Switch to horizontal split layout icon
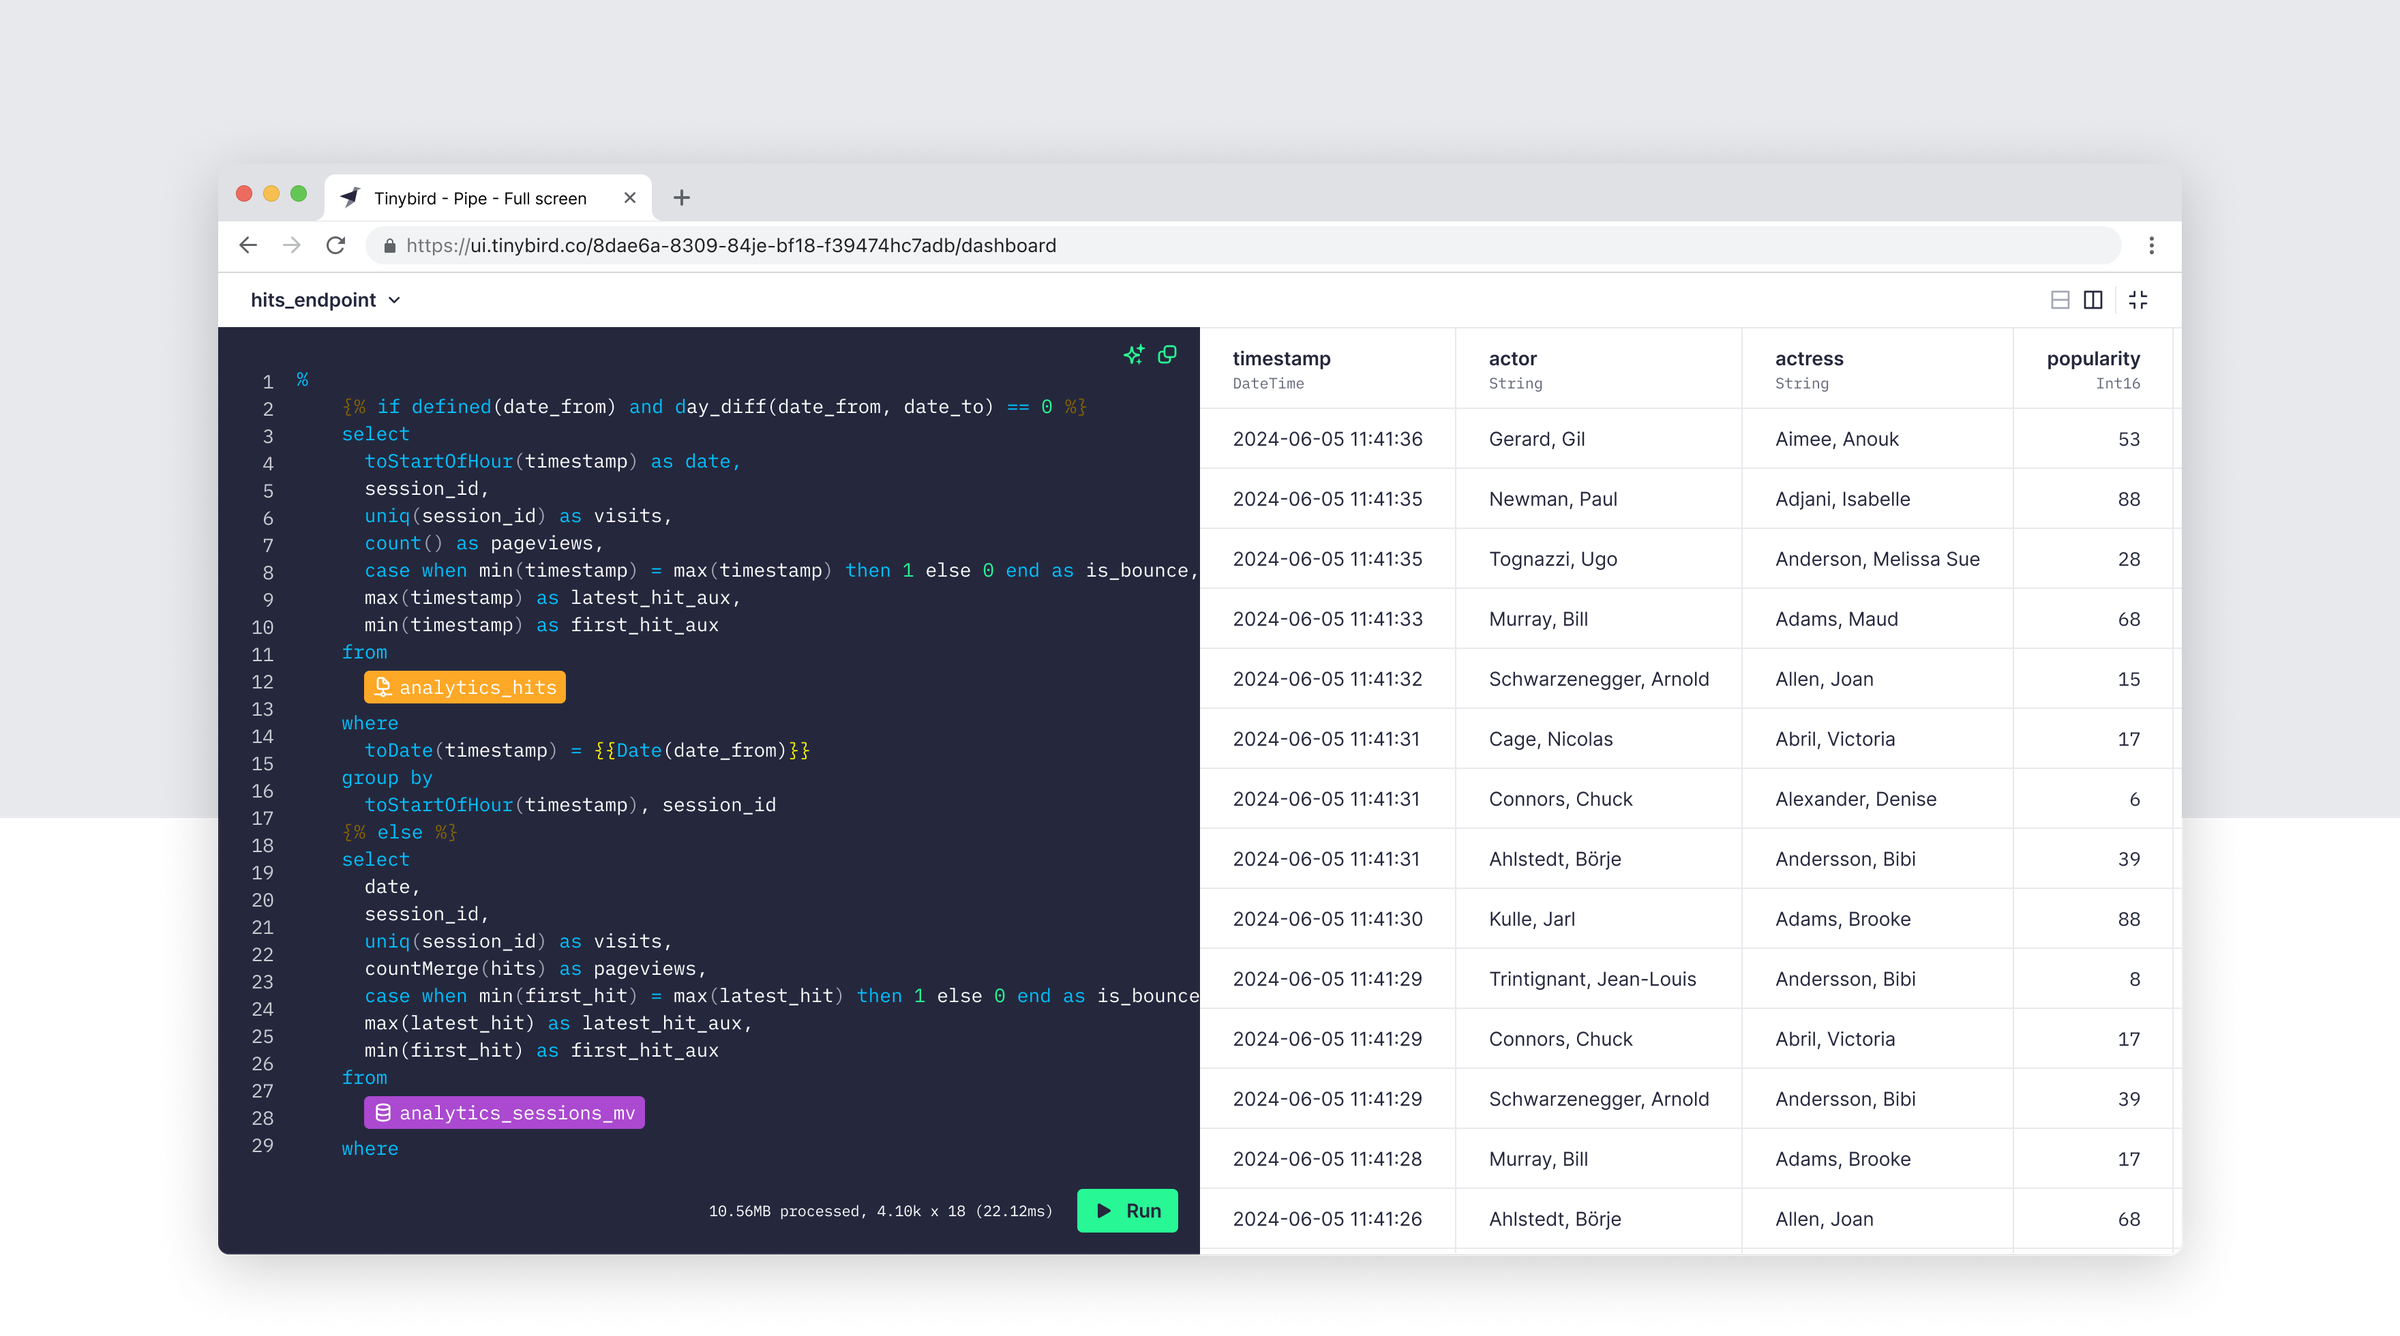 (x=2059, y=300)
